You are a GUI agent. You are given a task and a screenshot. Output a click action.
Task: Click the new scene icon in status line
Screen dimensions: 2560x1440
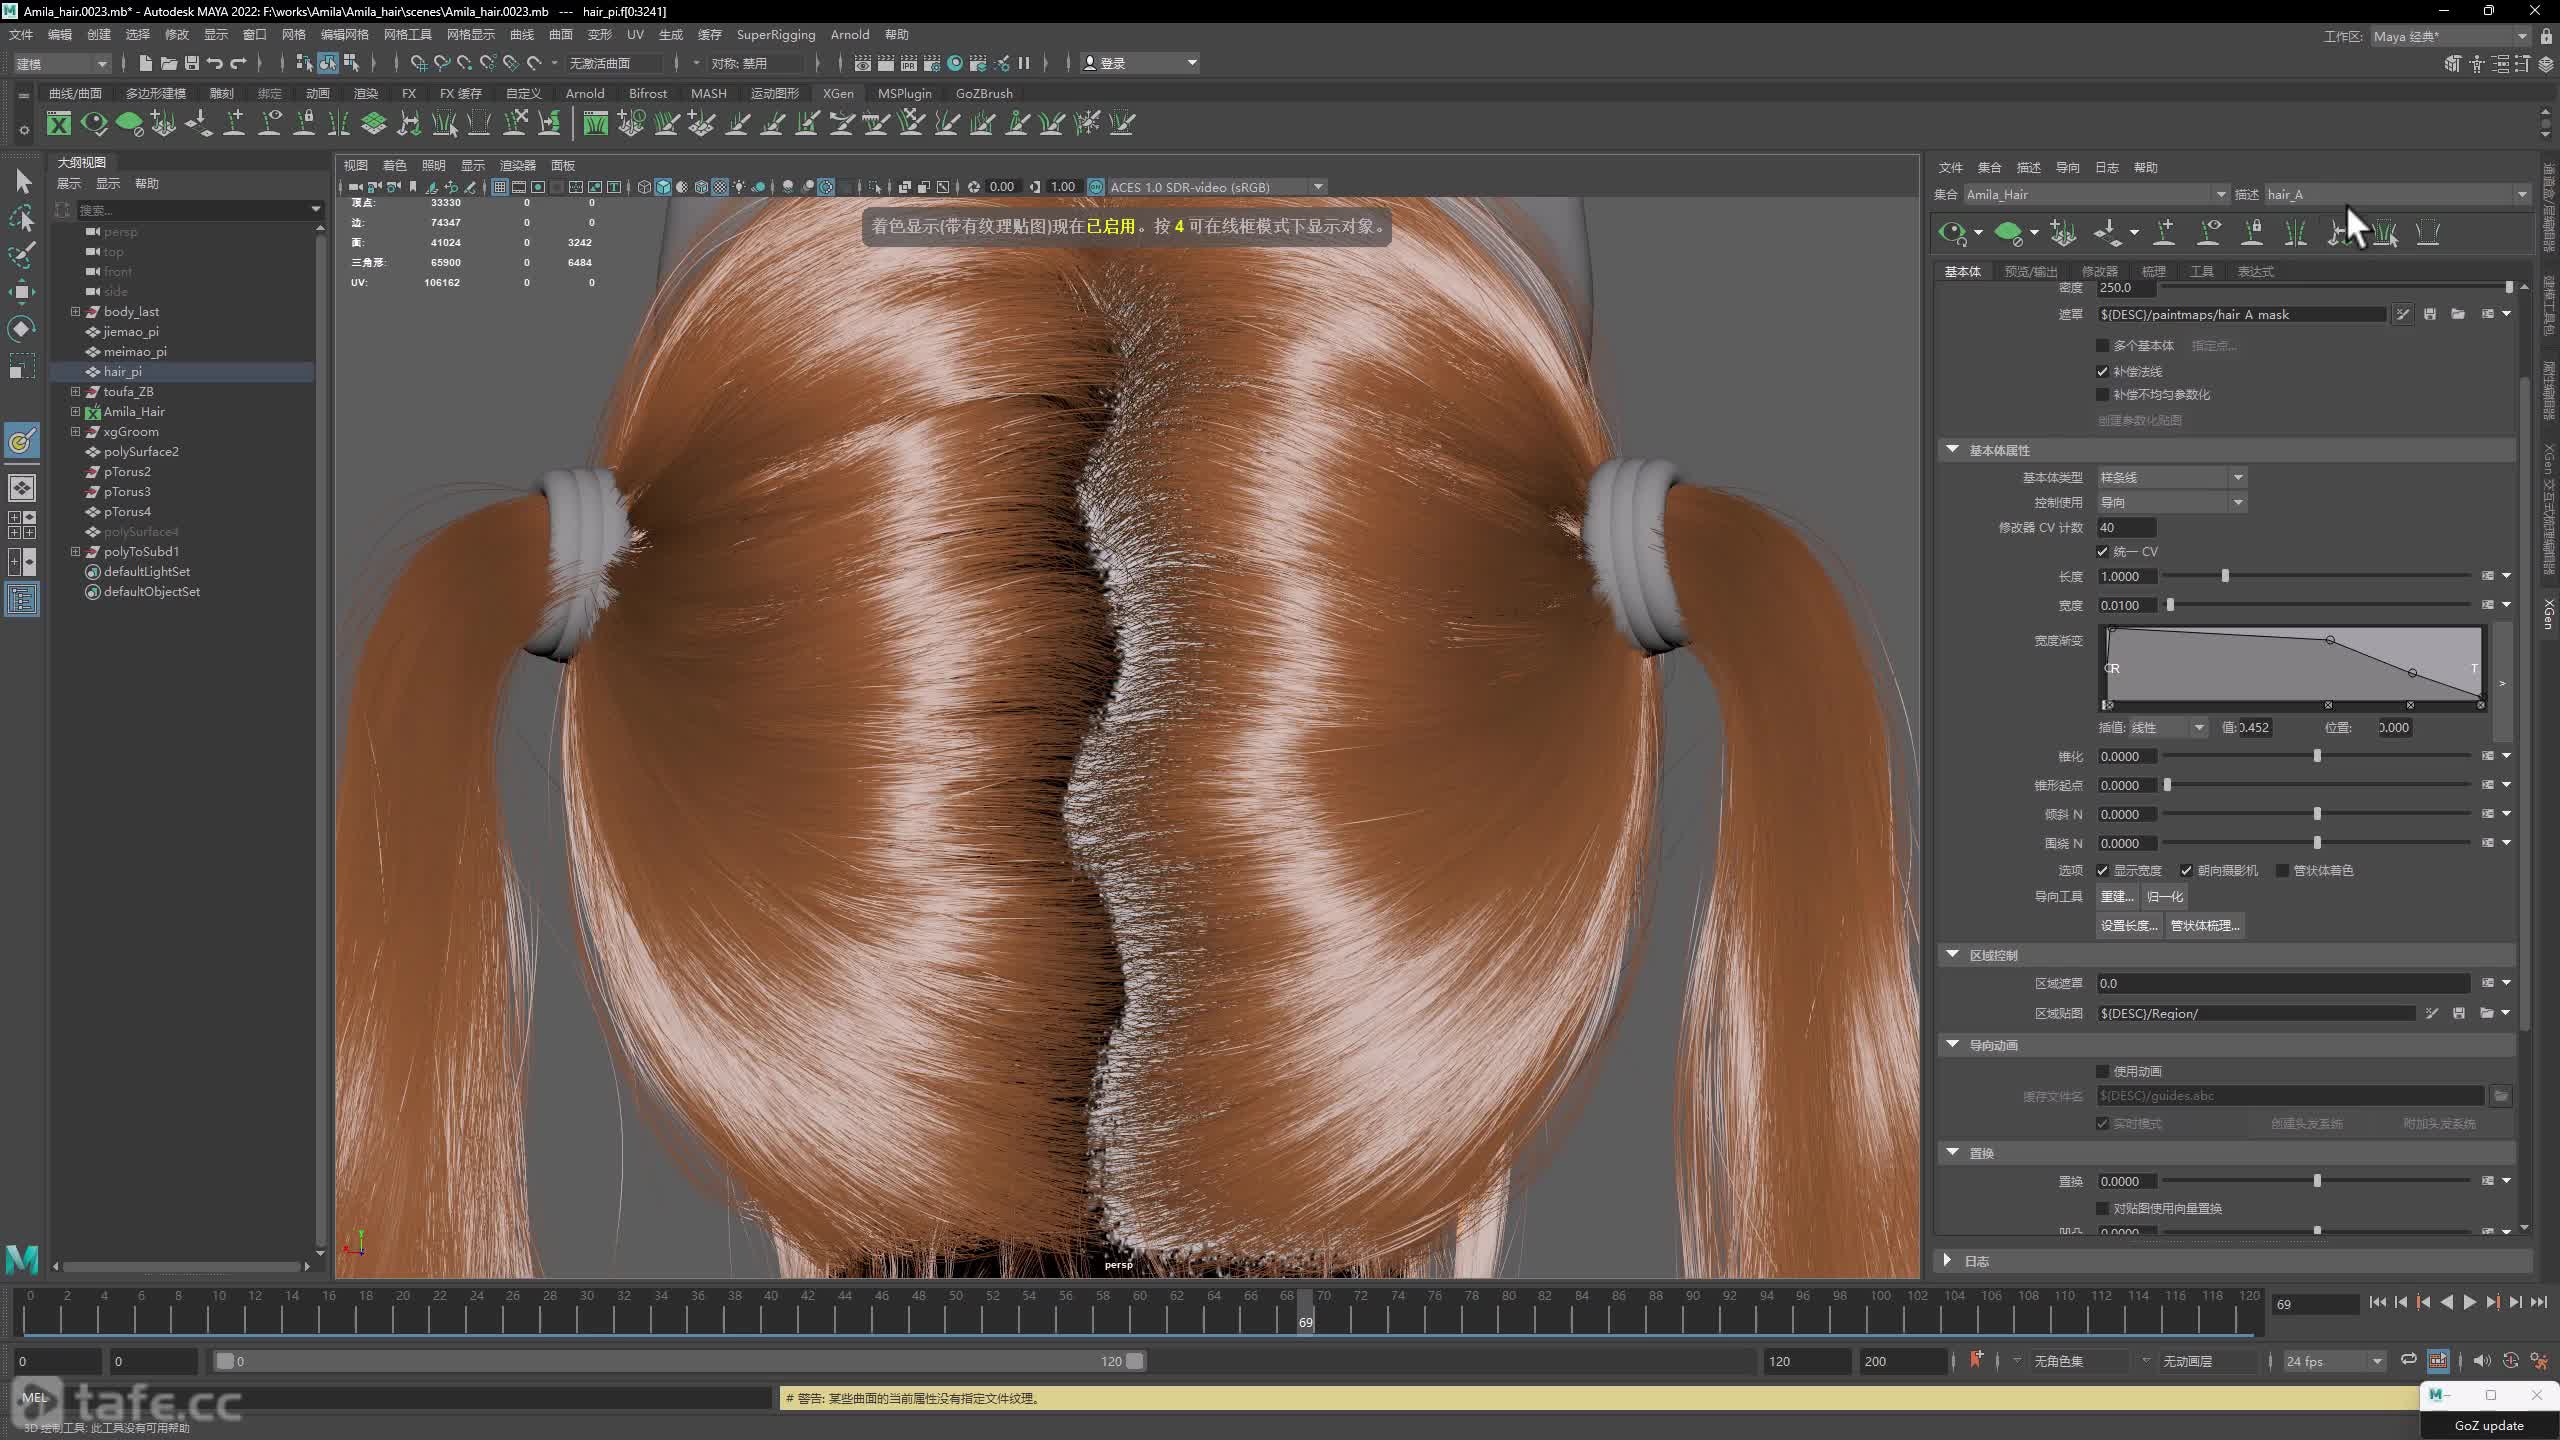pos(145,63)
